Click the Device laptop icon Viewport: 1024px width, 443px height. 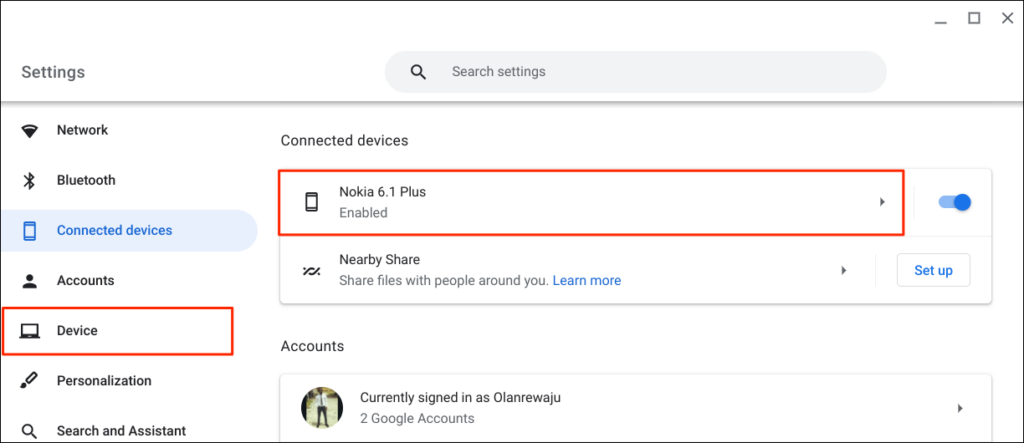(30, 331)
